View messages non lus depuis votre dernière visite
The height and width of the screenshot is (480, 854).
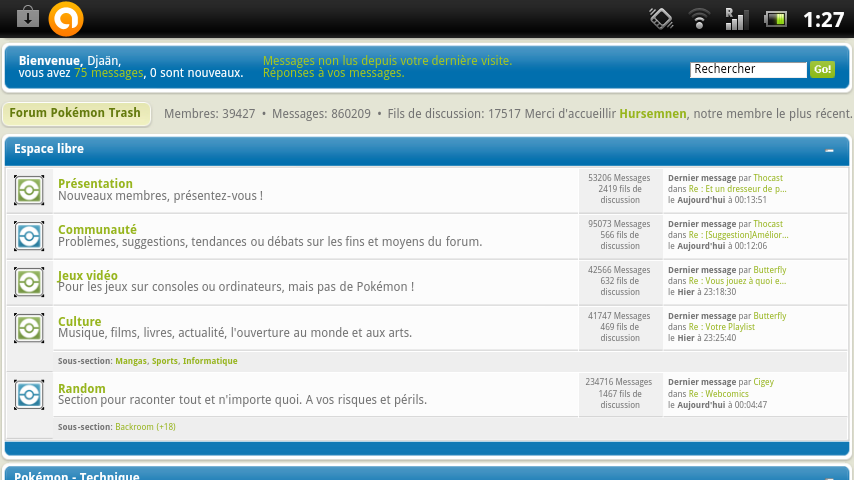387,60
